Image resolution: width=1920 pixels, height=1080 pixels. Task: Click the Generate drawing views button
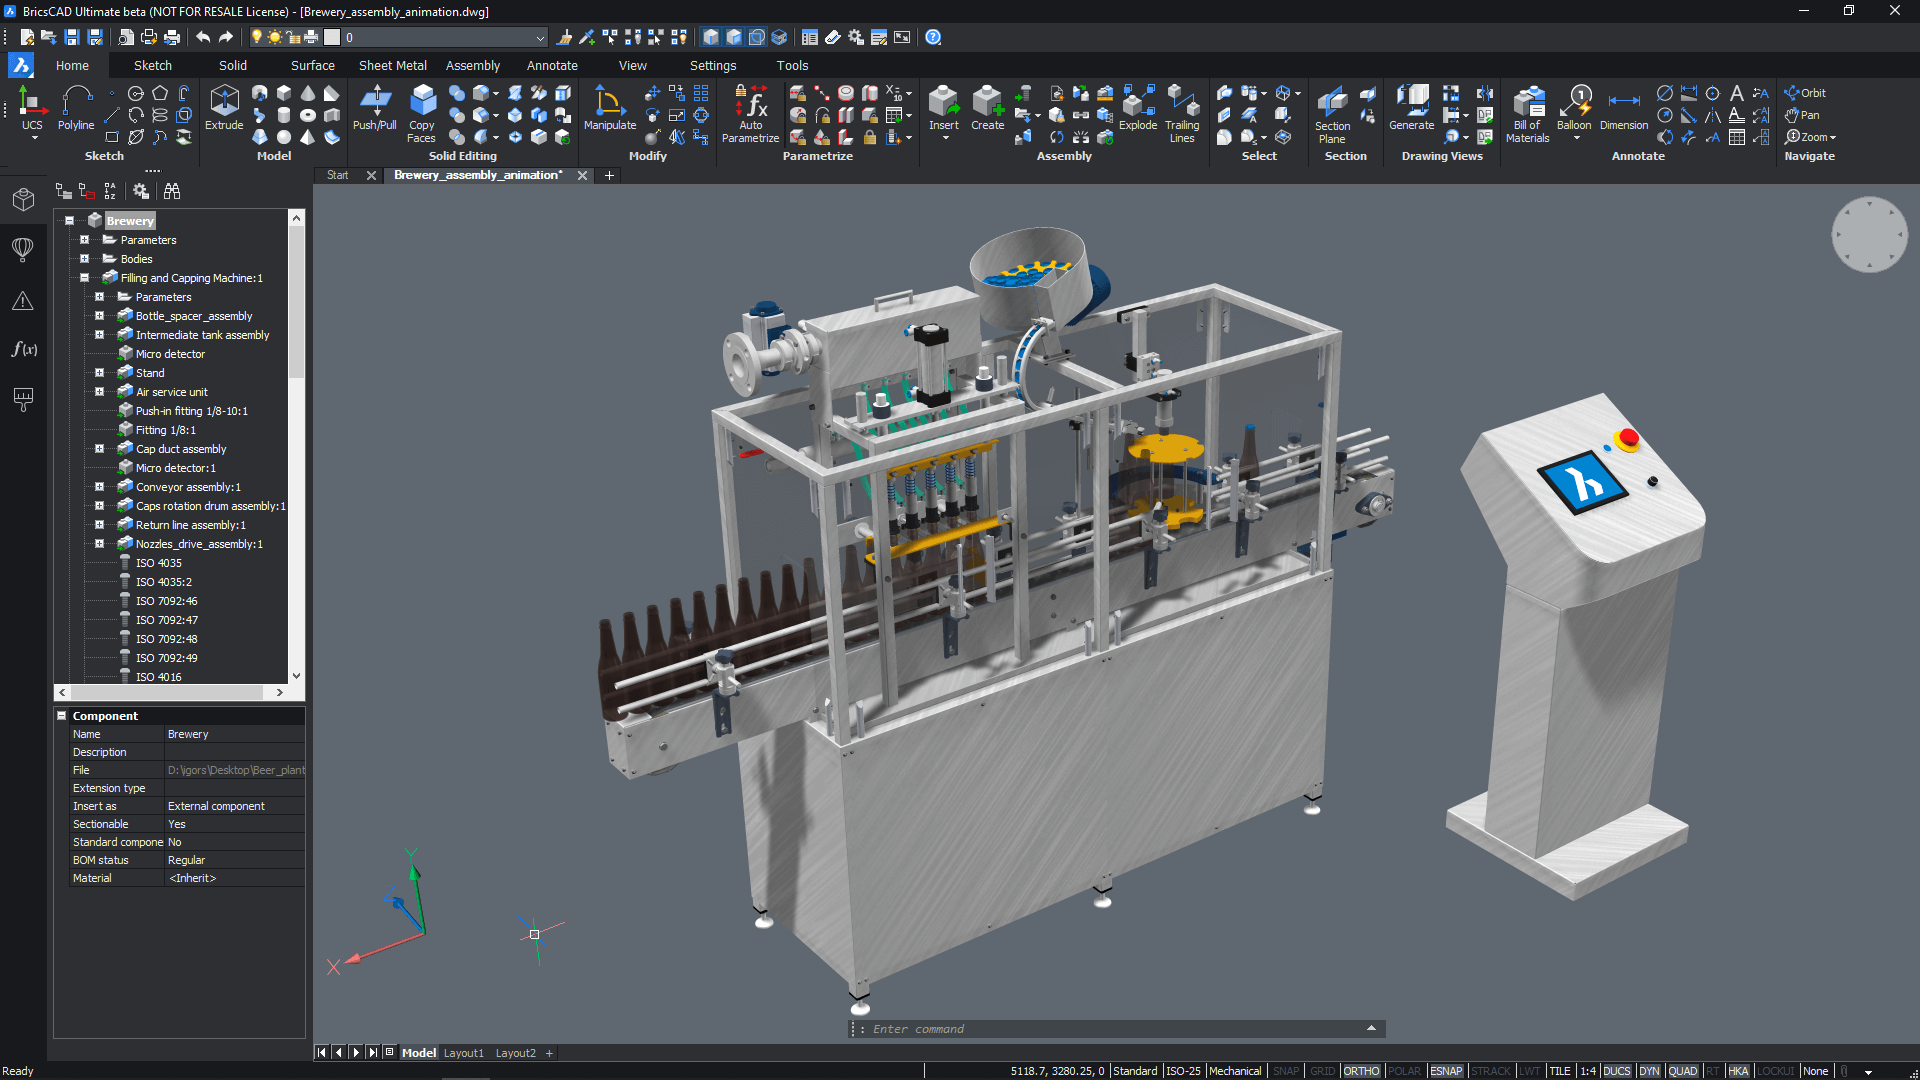coord(1411,107)
